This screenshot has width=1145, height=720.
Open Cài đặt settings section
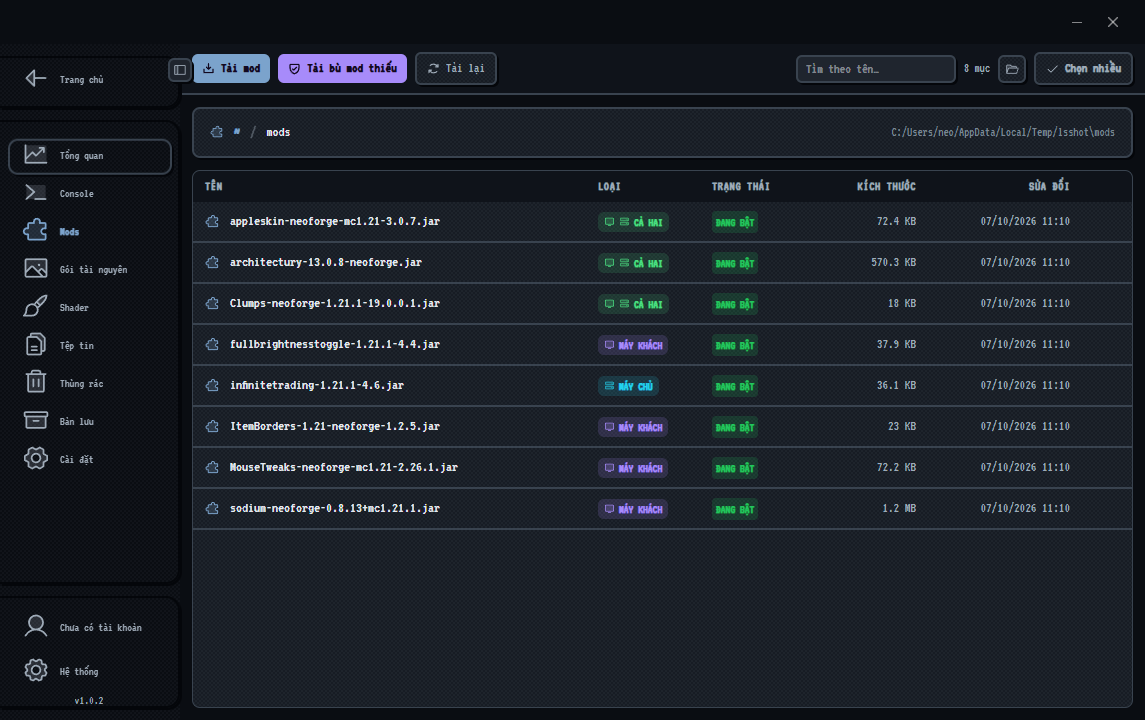click(90, 459)
